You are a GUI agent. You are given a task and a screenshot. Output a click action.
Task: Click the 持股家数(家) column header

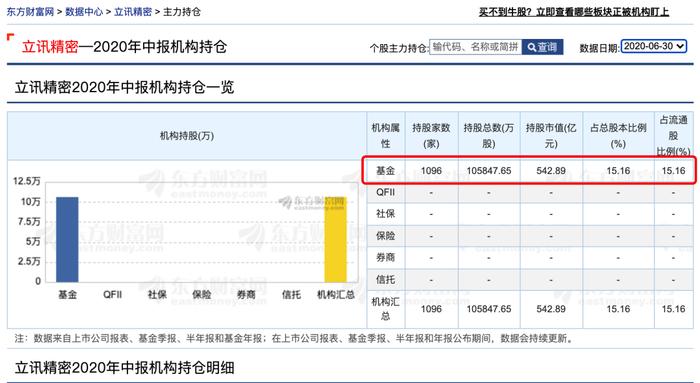[x=431, y=136]
